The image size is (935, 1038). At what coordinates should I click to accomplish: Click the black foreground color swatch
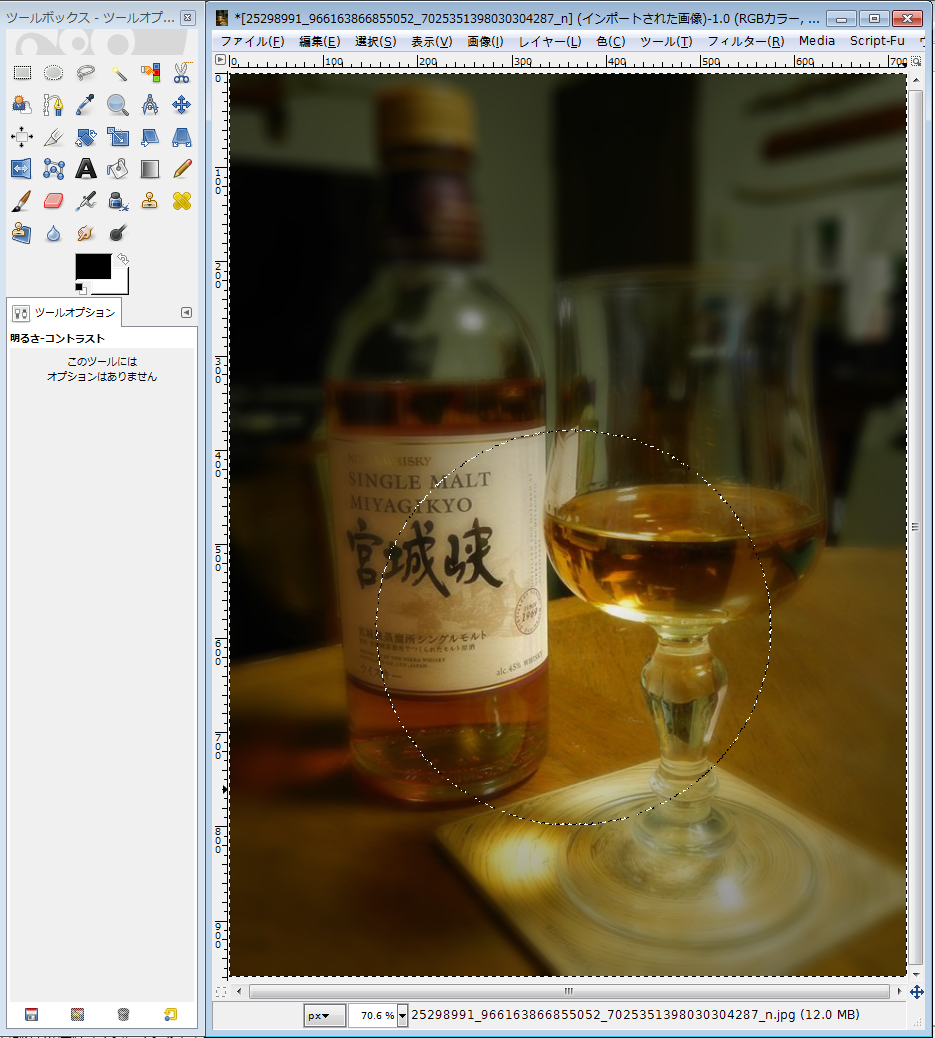click(92, 265)
